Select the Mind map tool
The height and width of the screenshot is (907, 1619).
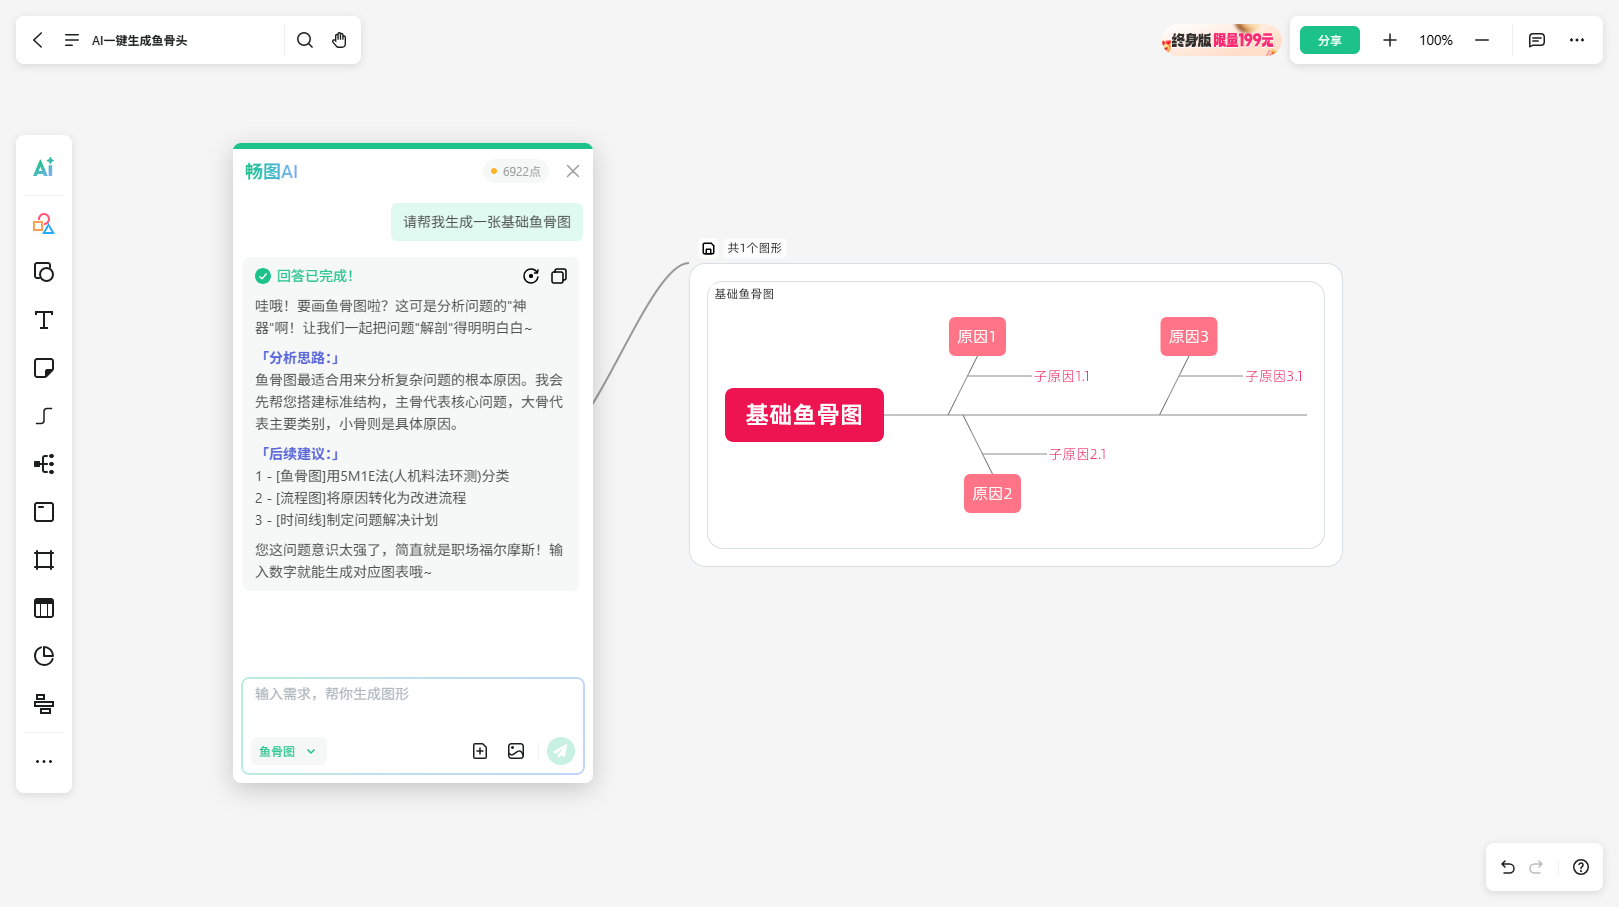[44, 464]
